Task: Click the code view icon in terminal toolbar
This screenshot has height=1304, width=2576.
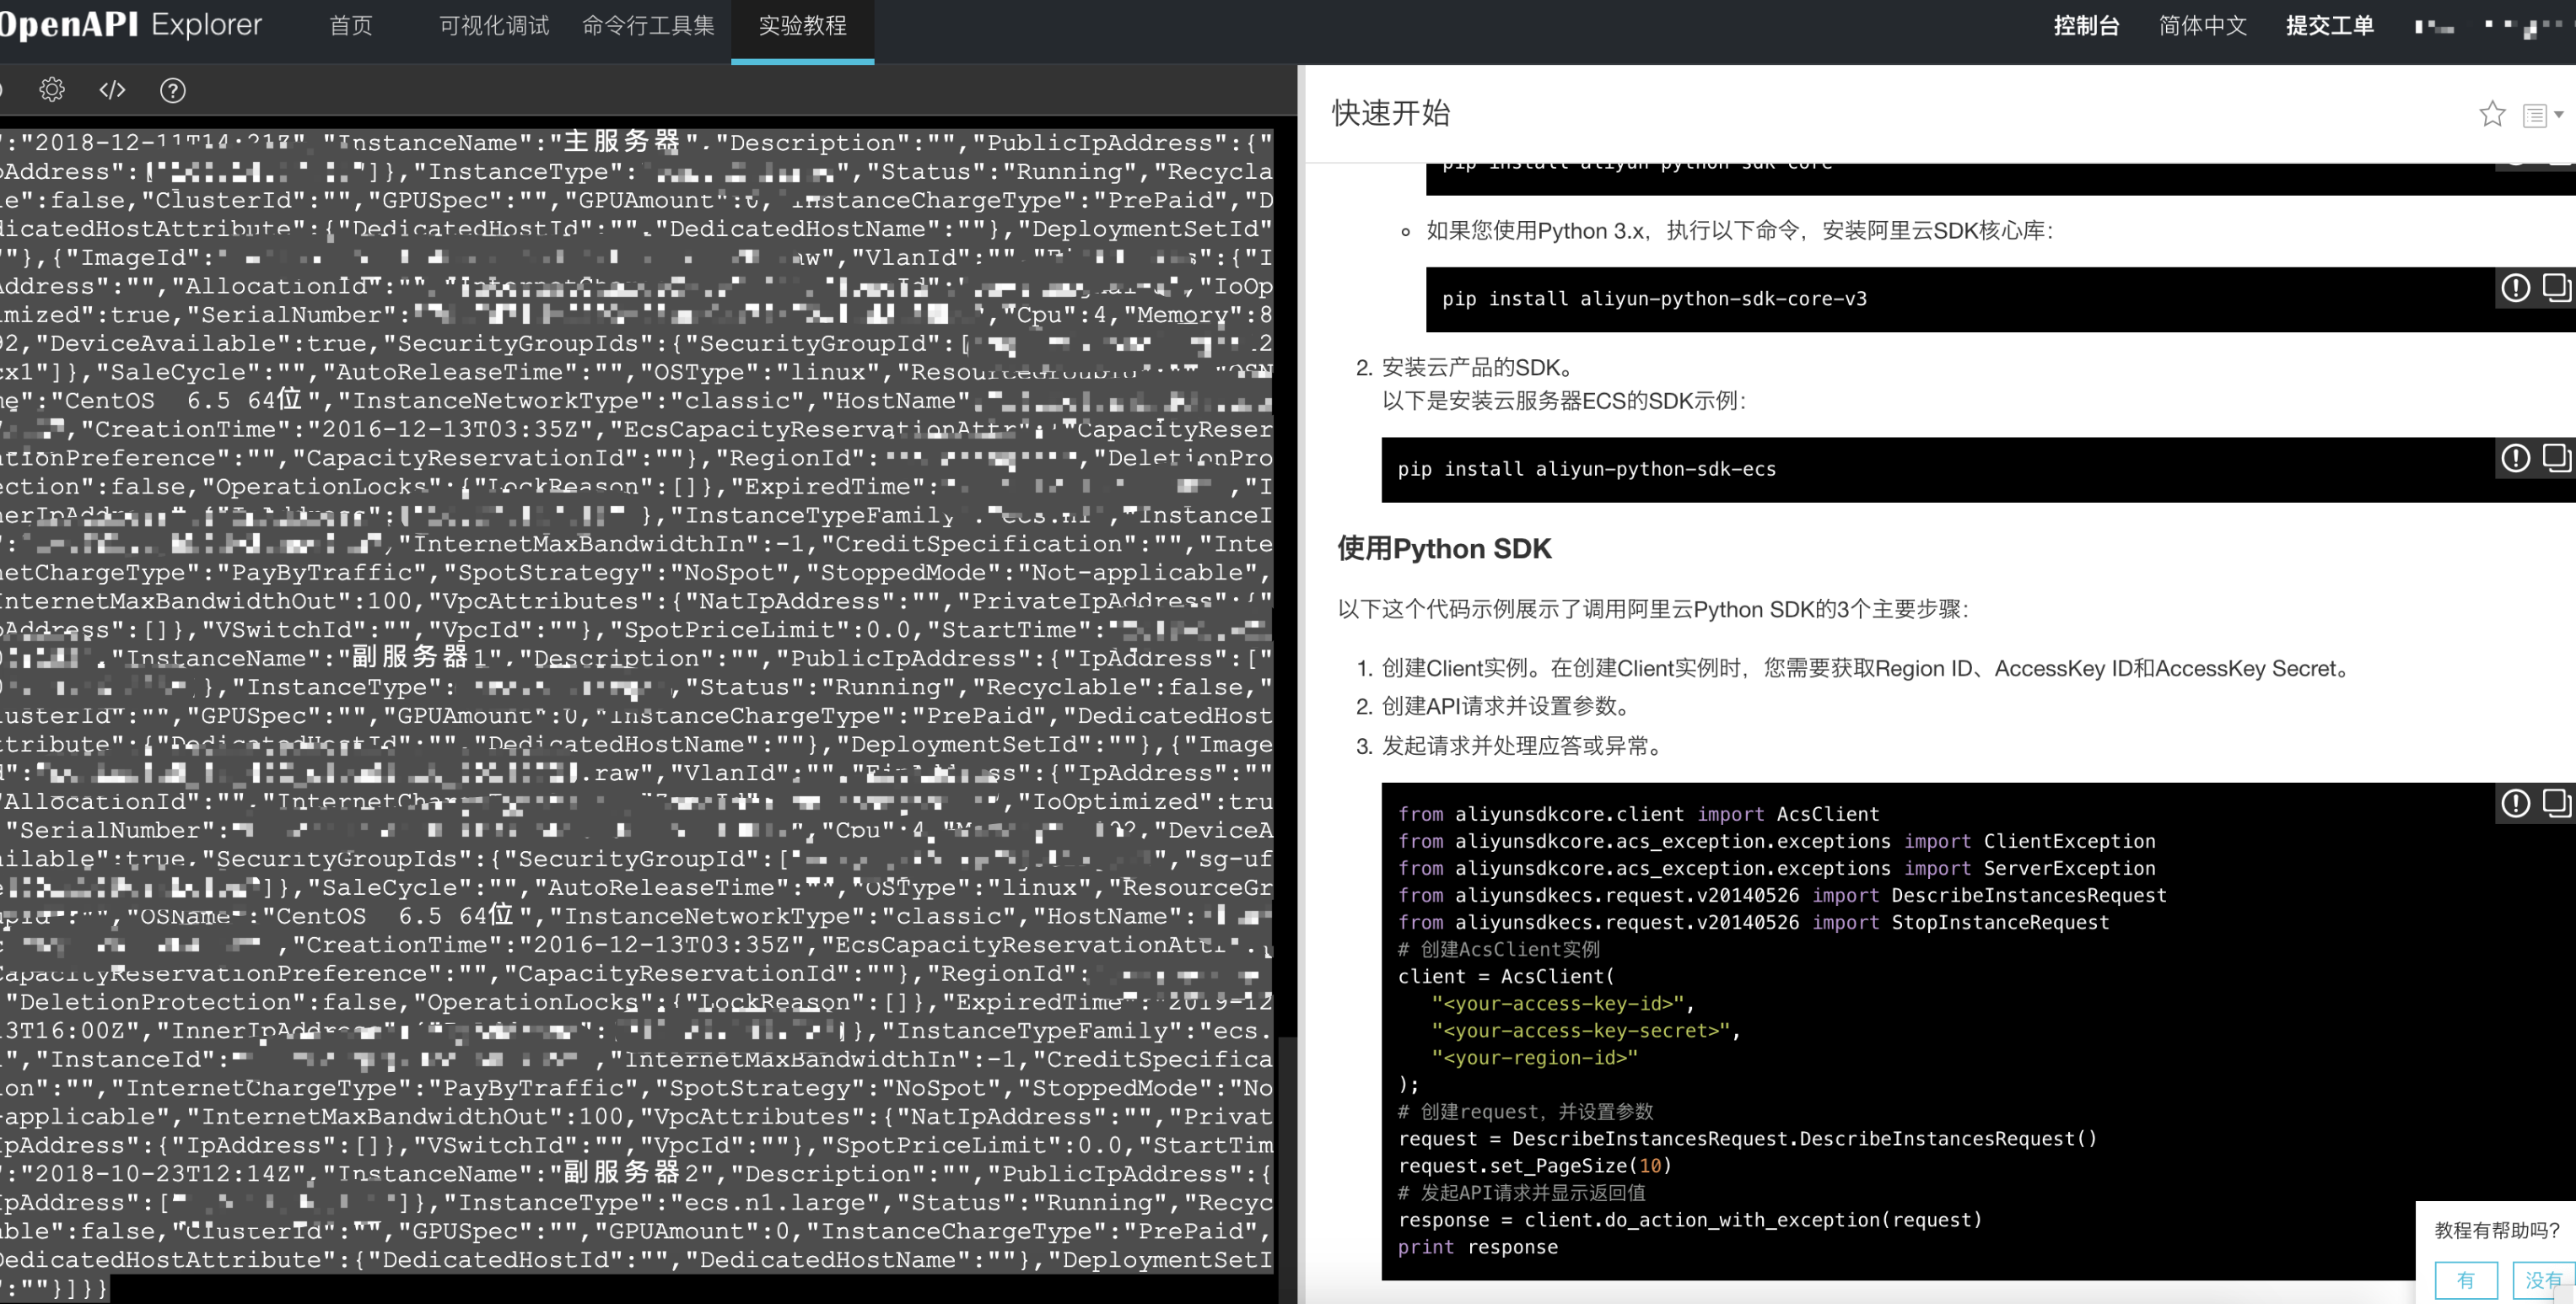Action: pos(112,90)
